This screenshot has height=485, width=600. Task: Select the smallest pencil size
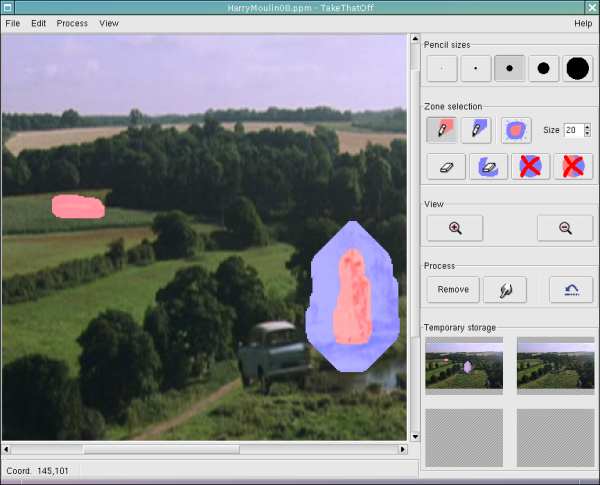click(442, 69)
